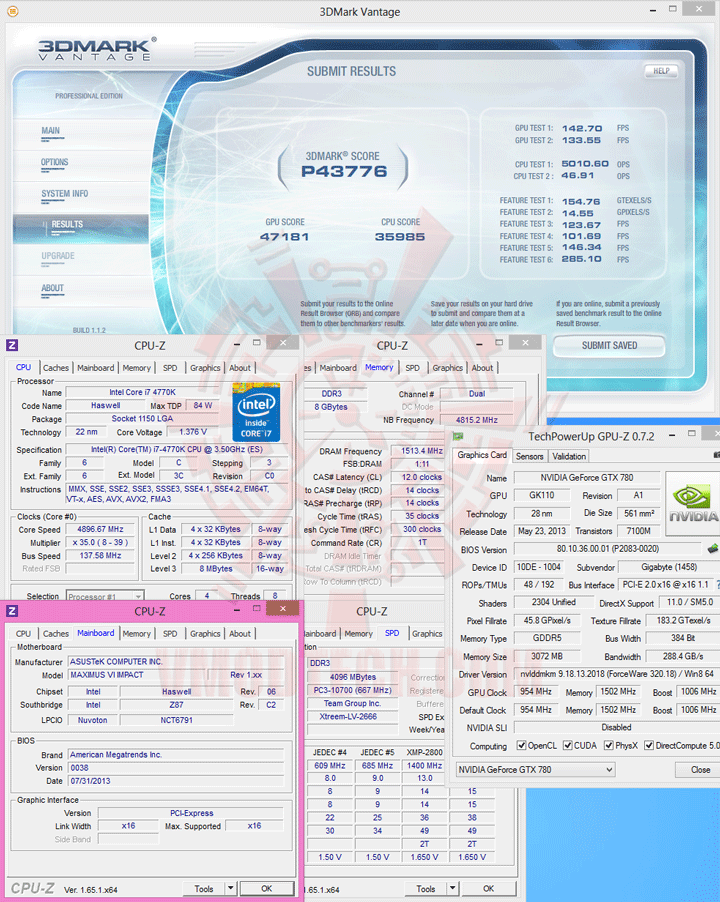Image resolution: width=720 pixels, height=902 pixels.
Task: Open the Tools dropdown arrow in Mainboard CPU-Z
Action: tap(230, 888)
